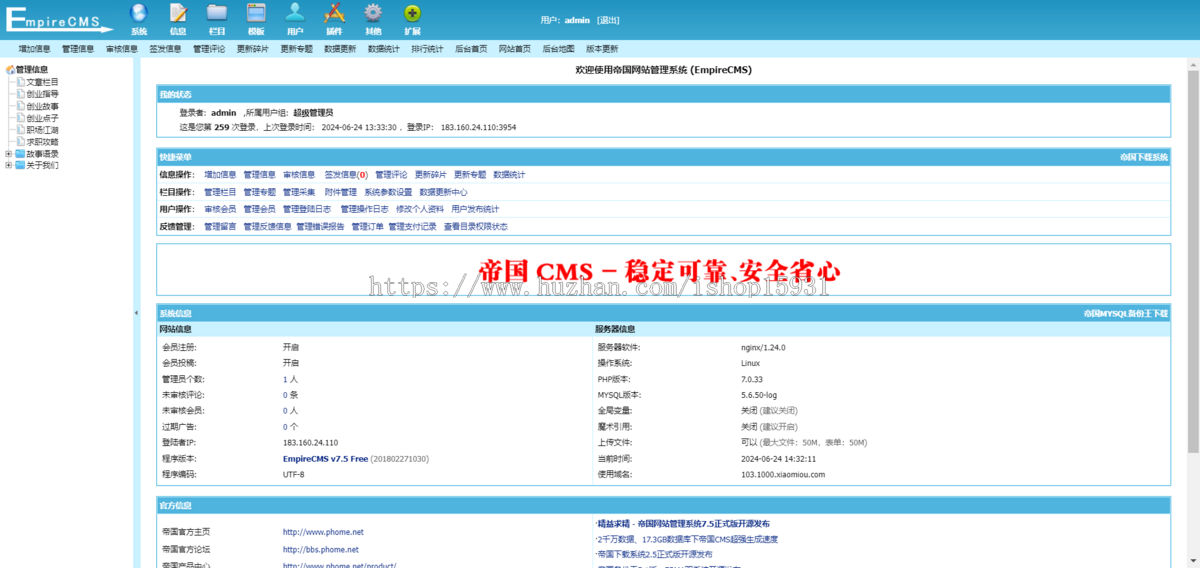Expand the 故事语录 tree node

point(9,154)
